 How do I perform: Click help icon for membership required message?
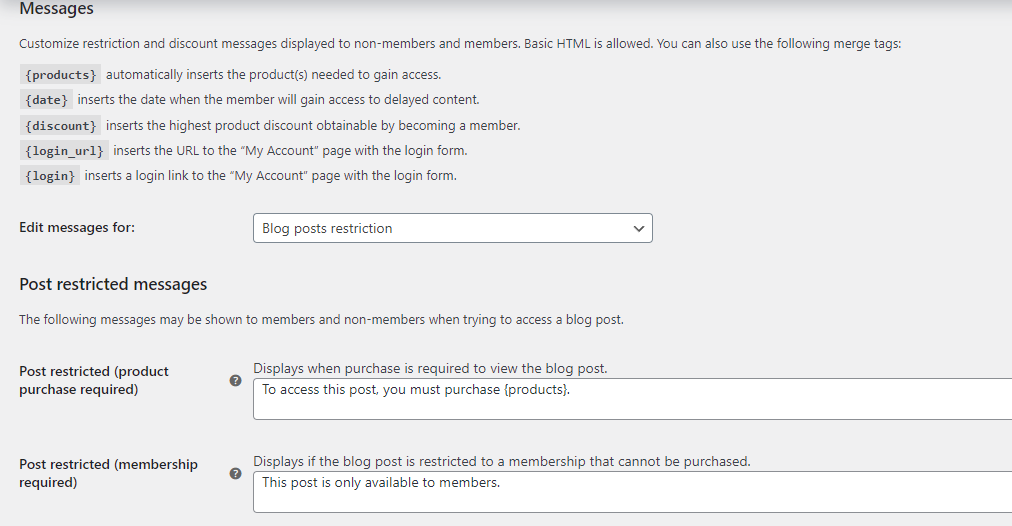point(236,473)
